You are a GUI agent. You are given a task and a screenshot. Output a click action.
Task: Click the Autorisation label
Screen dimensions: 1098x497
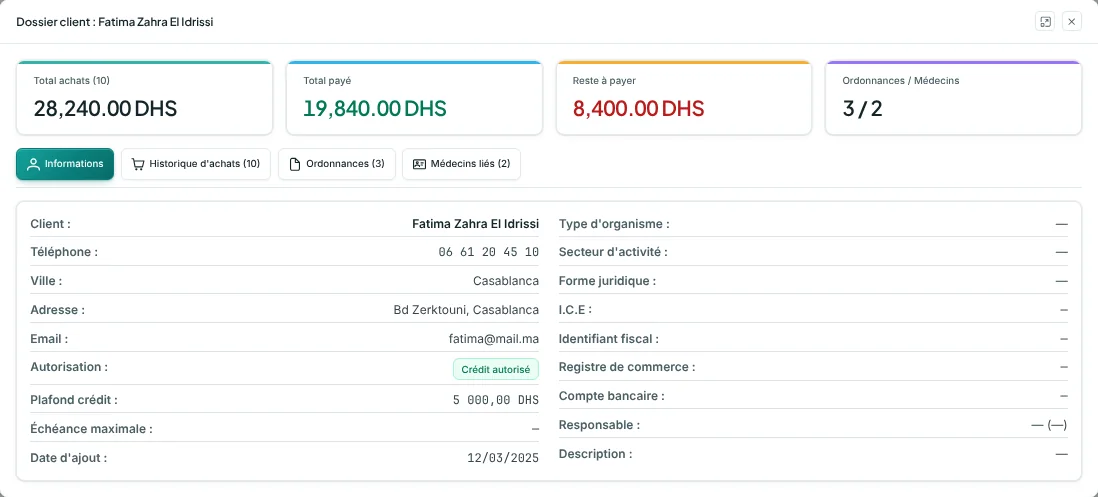click(69, 367)
